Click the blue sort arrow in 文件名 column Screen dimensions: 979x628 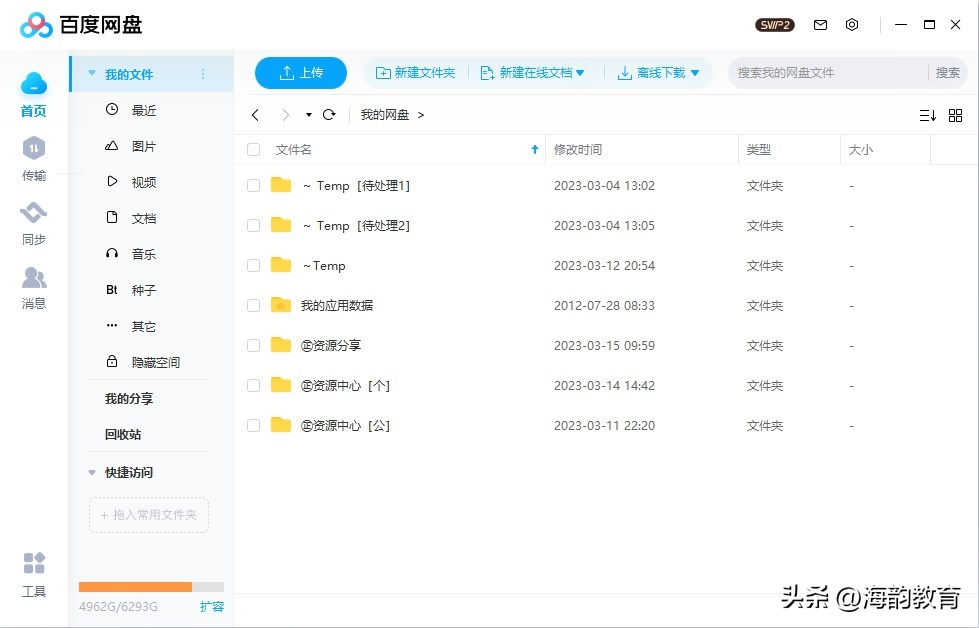[534, 149]
